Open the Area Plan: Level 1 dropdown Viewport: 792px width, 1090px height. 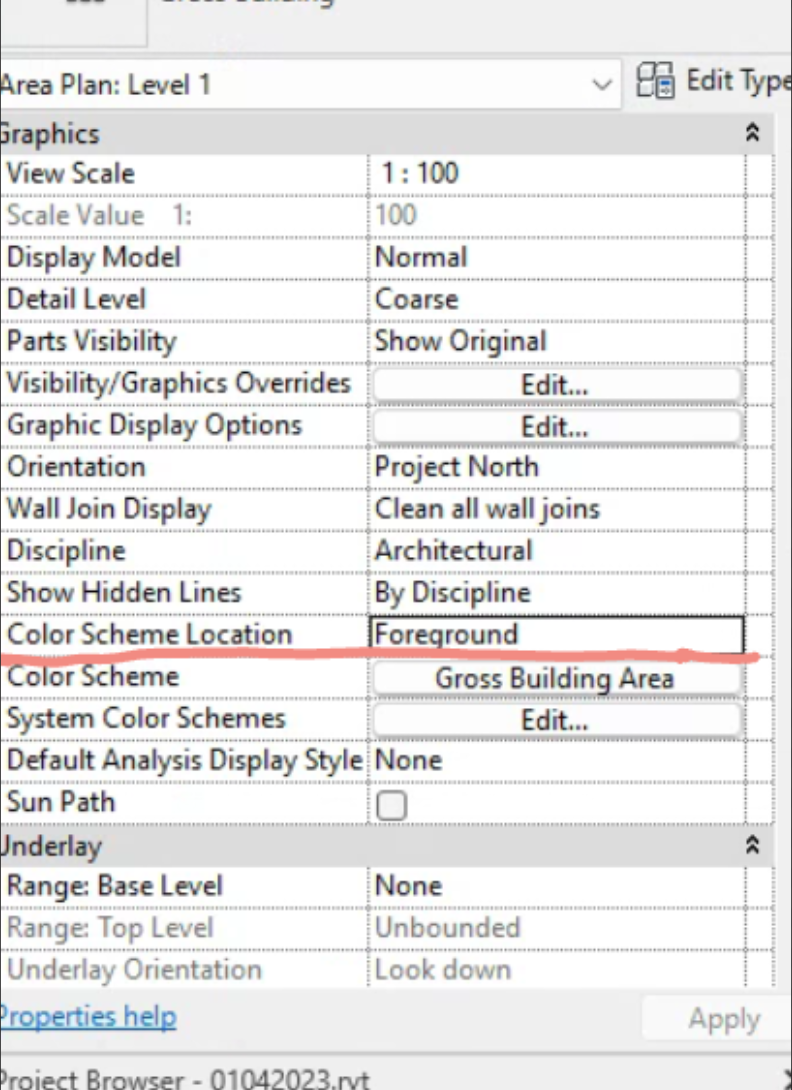(309, 85)
